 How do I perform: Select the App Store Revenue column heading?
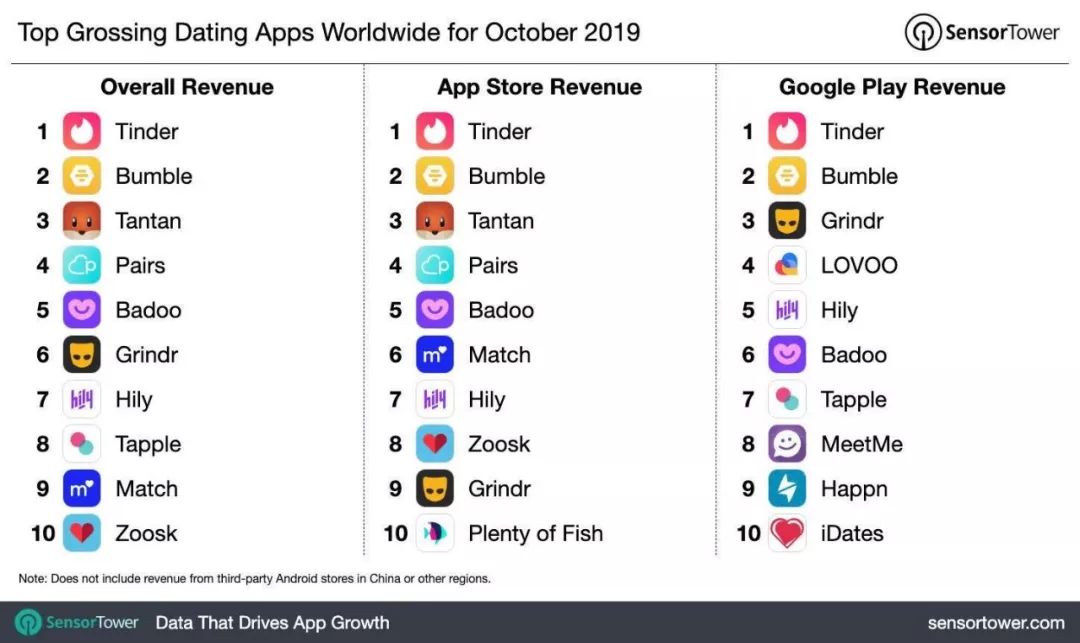539,87
